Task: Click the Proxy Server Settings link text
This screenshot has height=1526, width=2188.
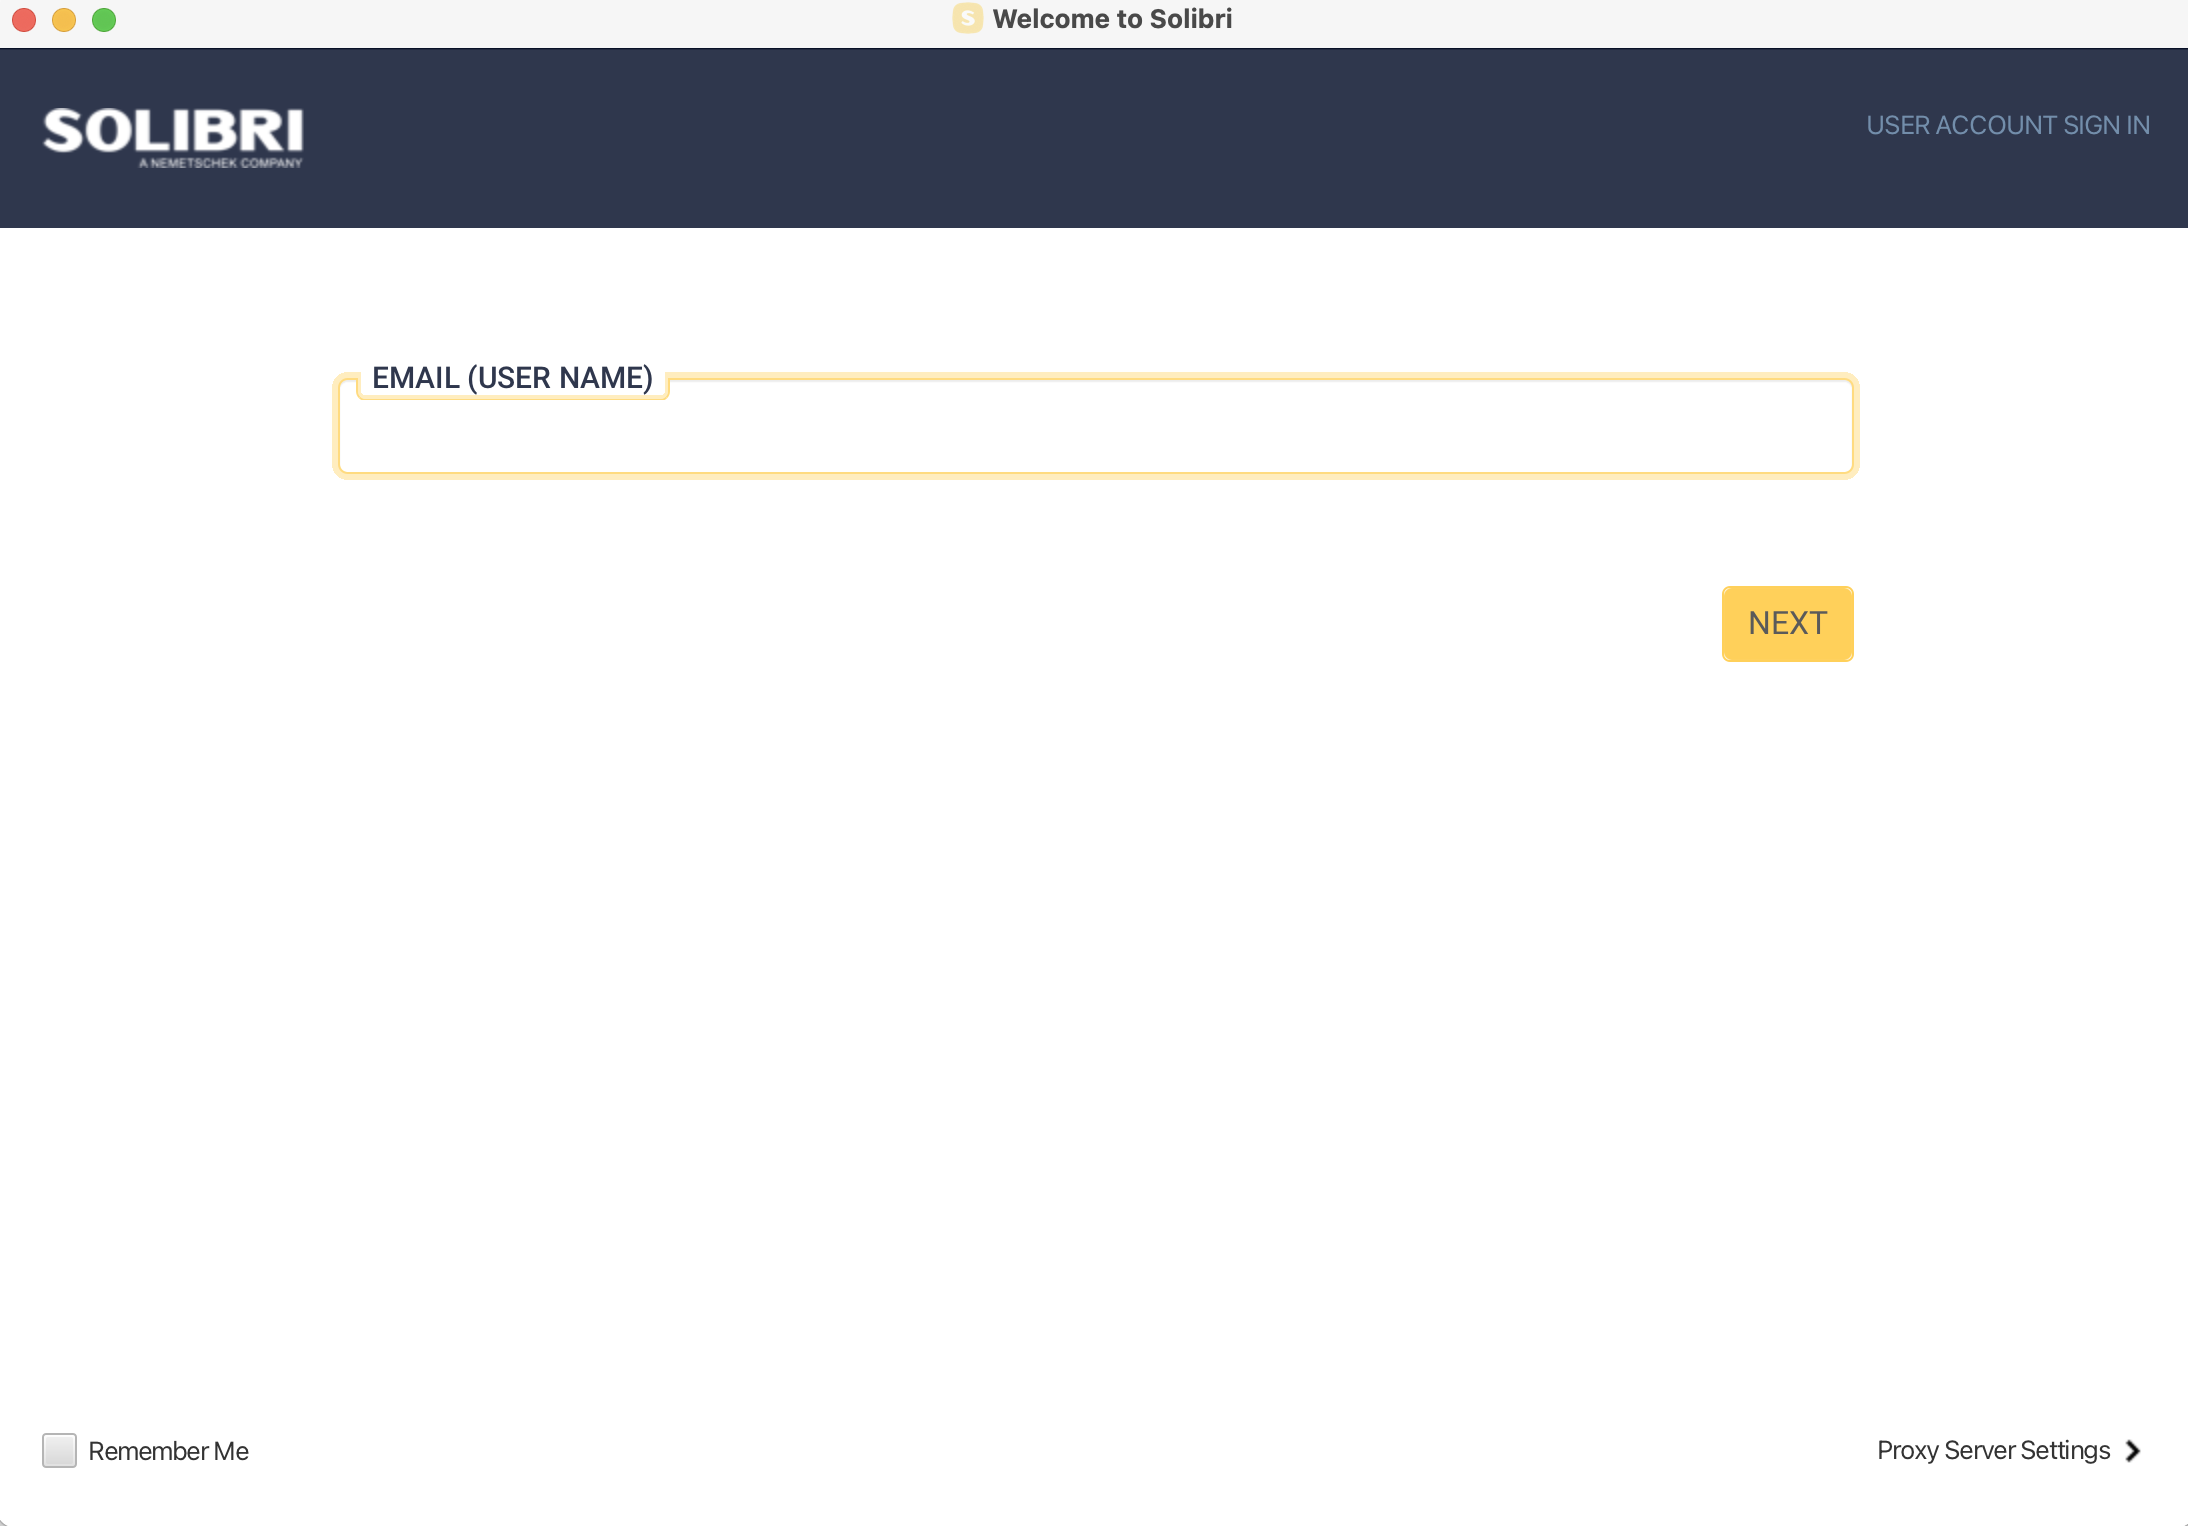Action: click(1994, 1450)
